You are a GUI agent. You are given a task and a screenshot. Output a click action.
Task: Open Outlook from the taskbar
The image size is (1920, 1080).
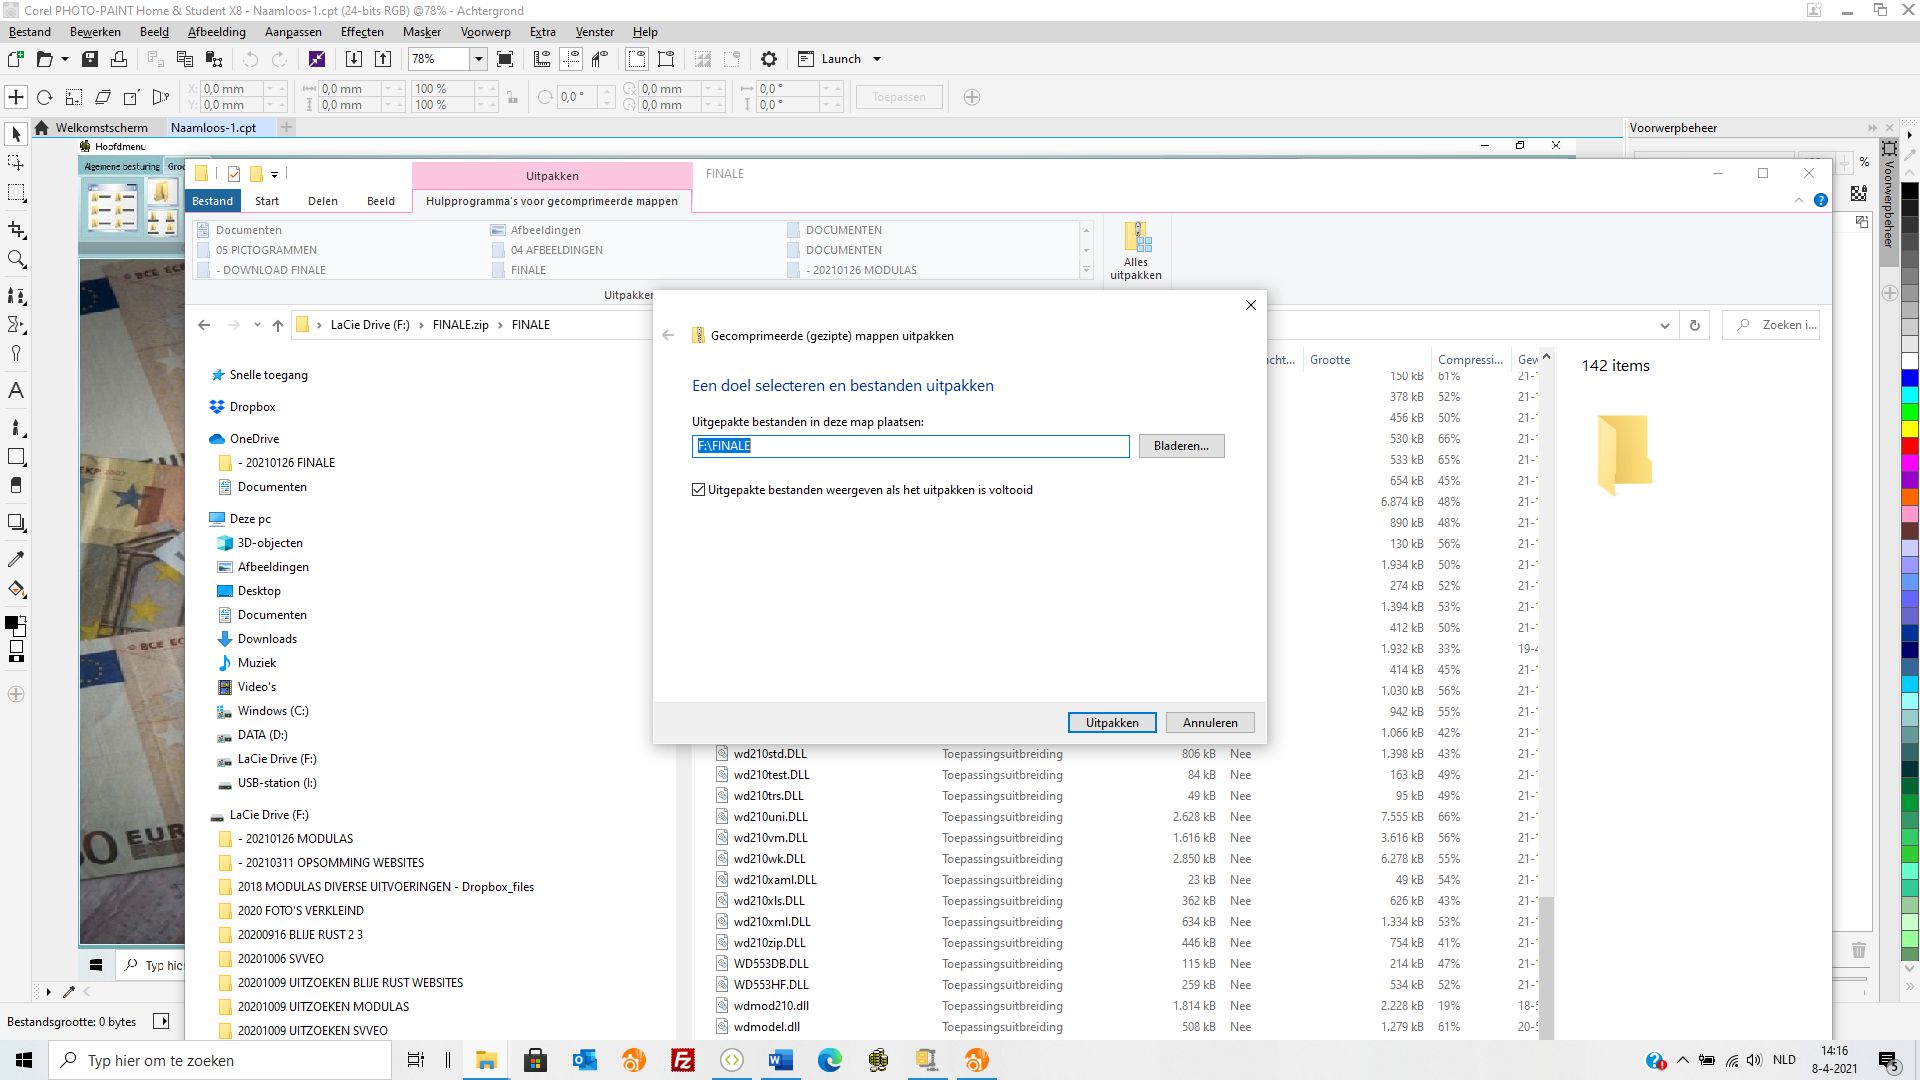(584, 1060)
